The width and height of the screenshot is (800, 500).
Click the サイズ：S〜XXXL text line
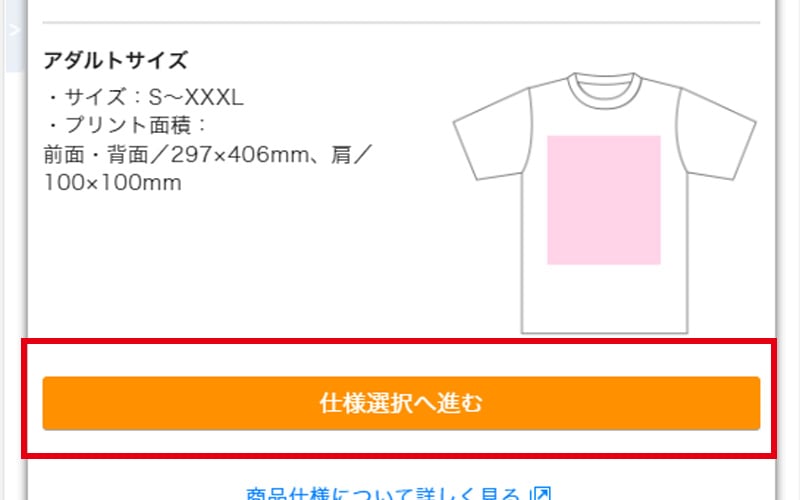(144, 97)
